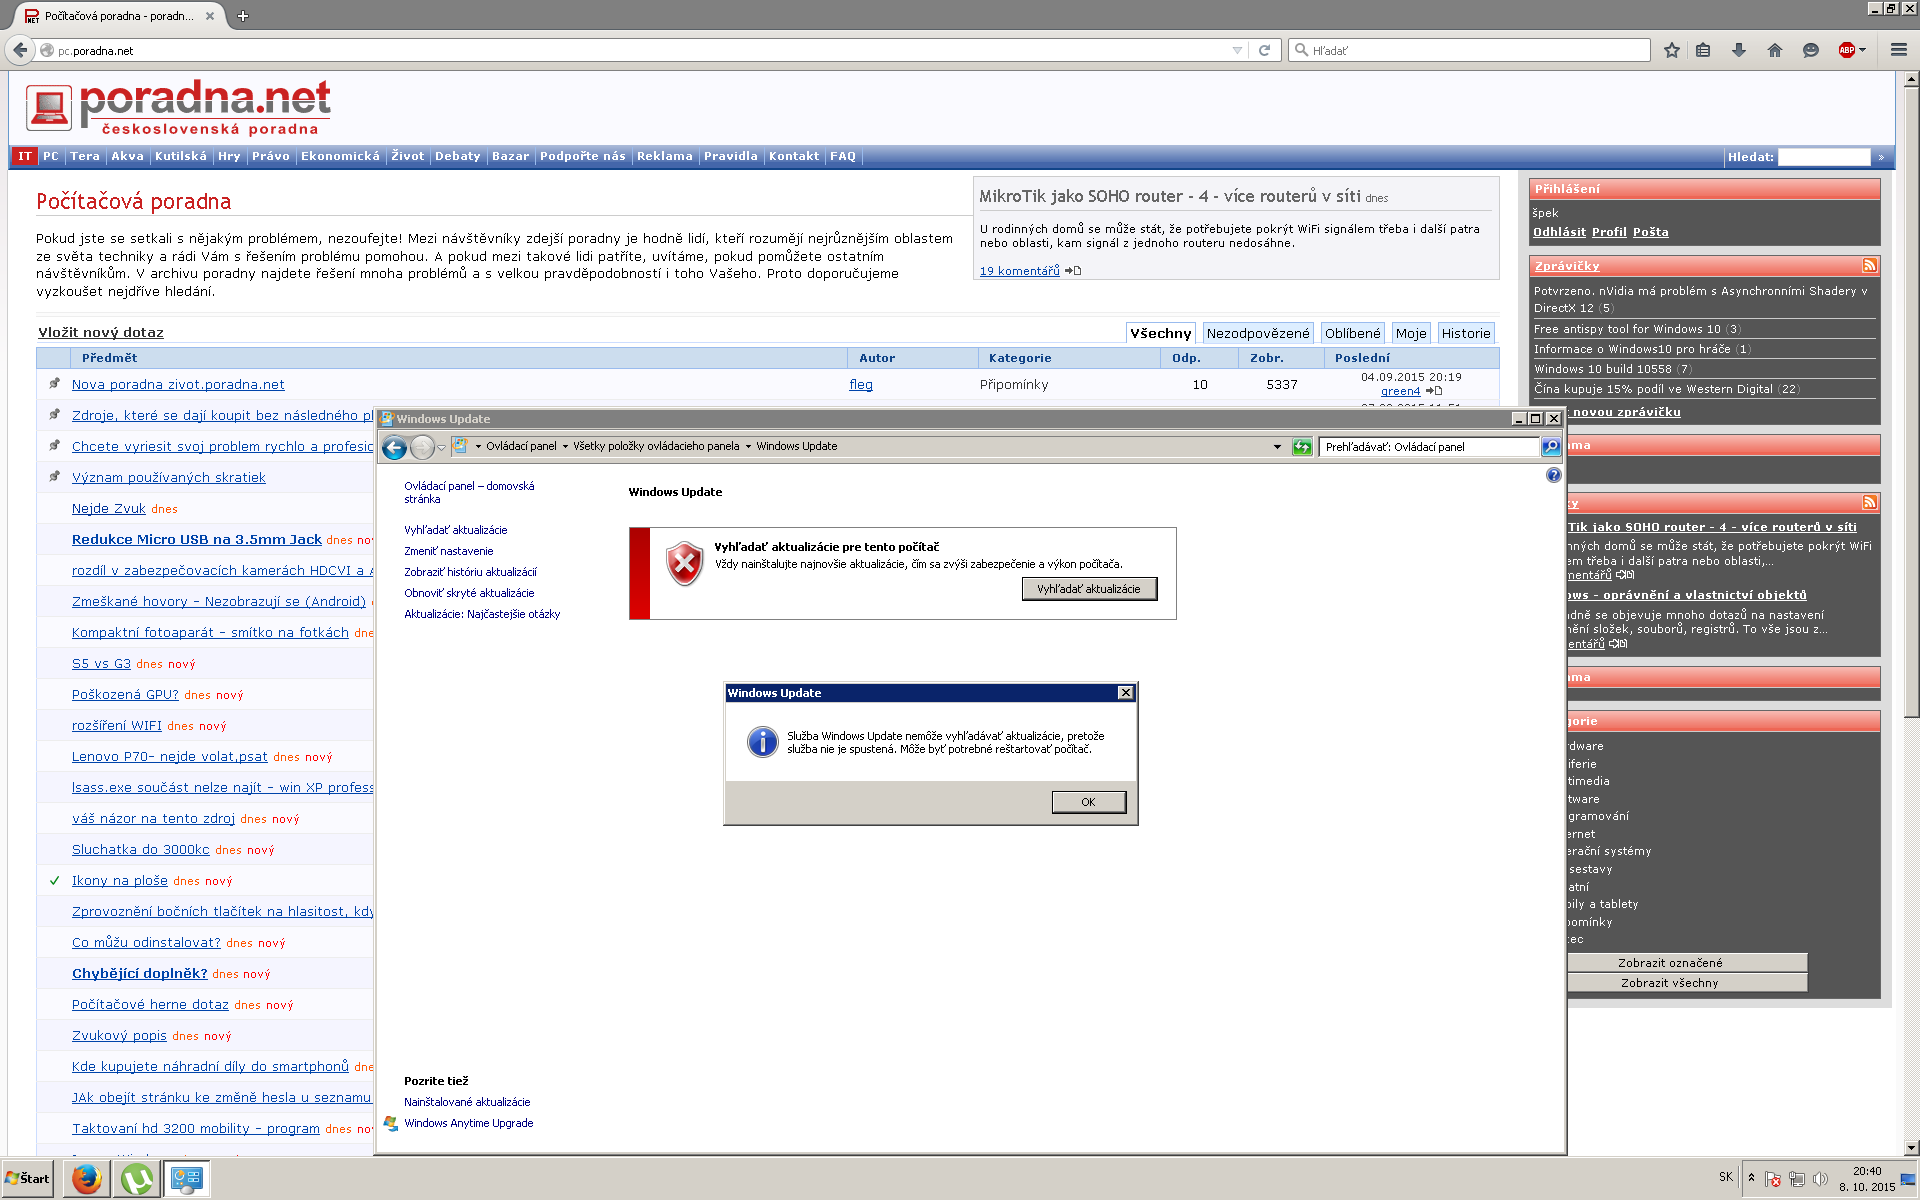
Task: Click the Firefox bookmark star icon
Action: (1671, 50)
